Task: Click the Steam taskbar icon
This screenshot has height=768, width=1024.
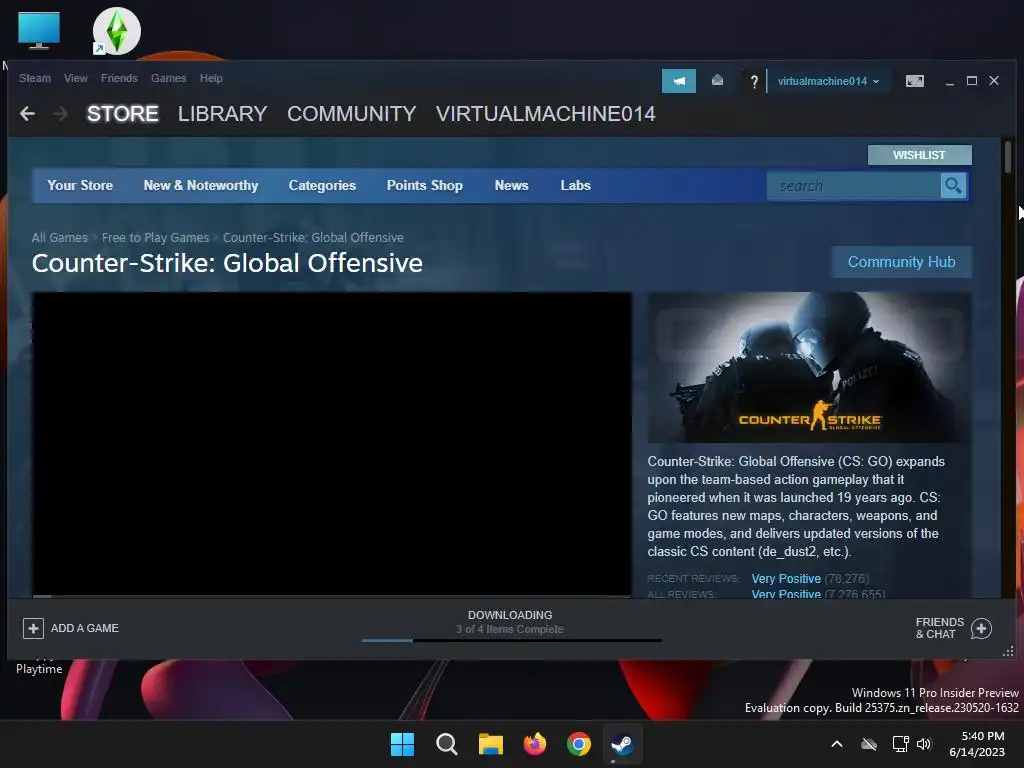Action: [622, 744]
